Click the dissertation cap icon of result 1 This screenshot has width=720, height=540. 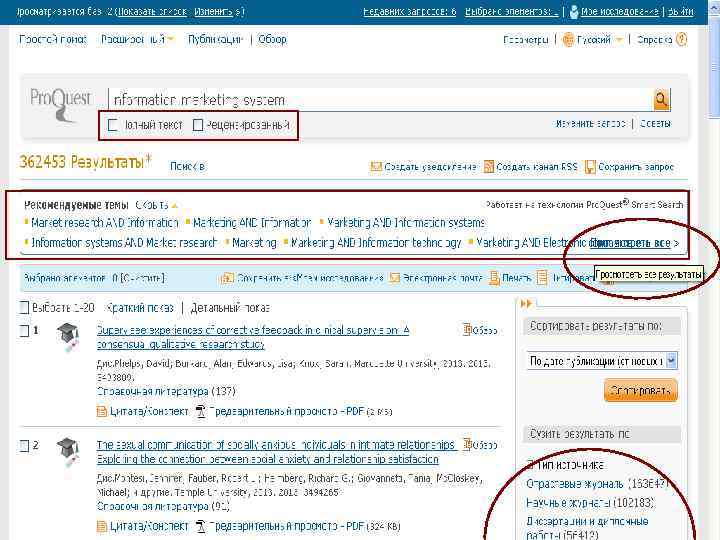click(68, 337)
